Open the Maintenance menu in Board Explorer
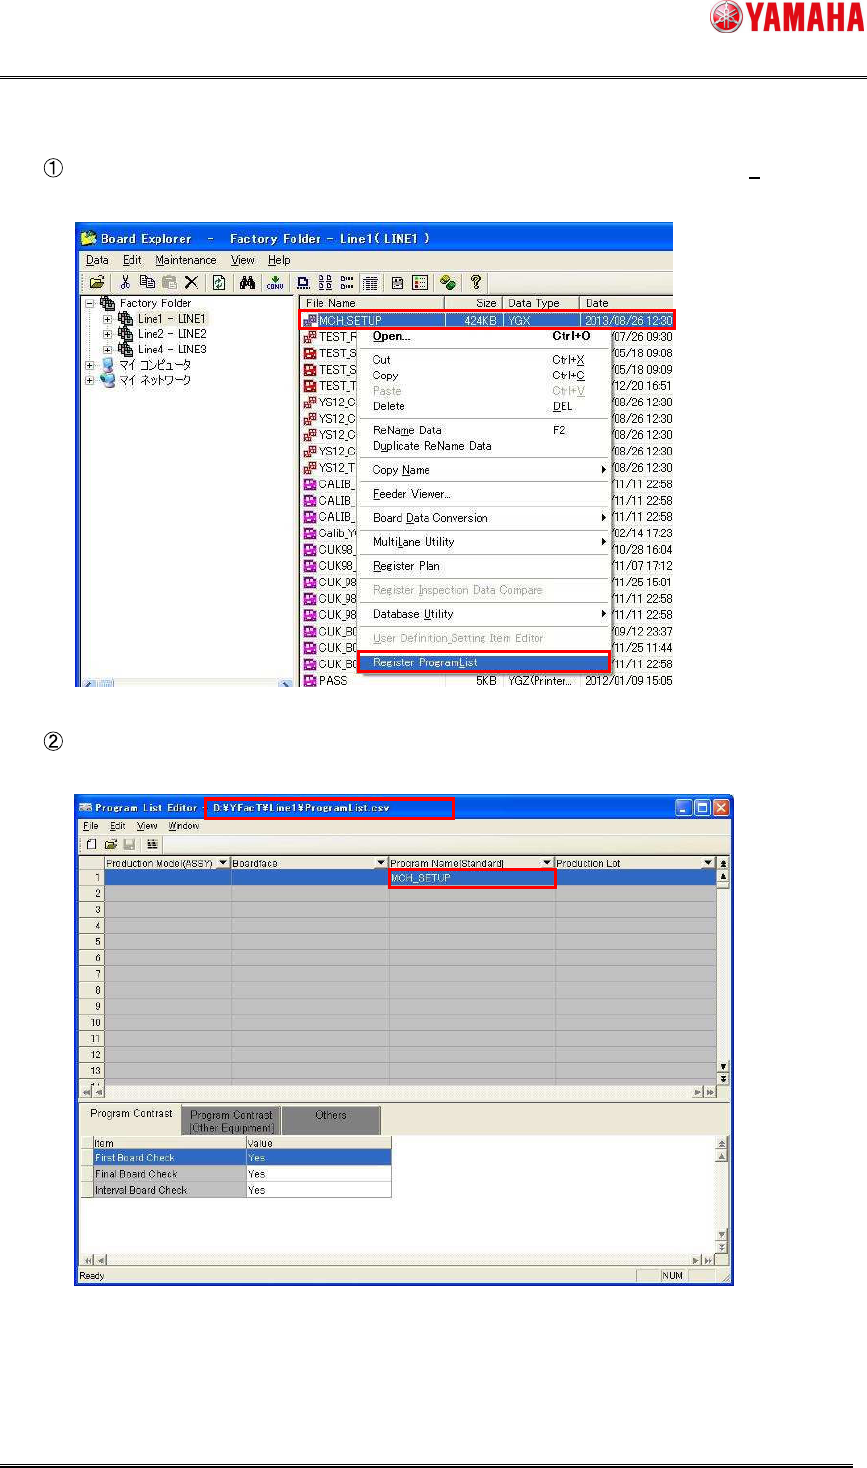The height and width of the screenshot is (1468, 867). point(186,260)
